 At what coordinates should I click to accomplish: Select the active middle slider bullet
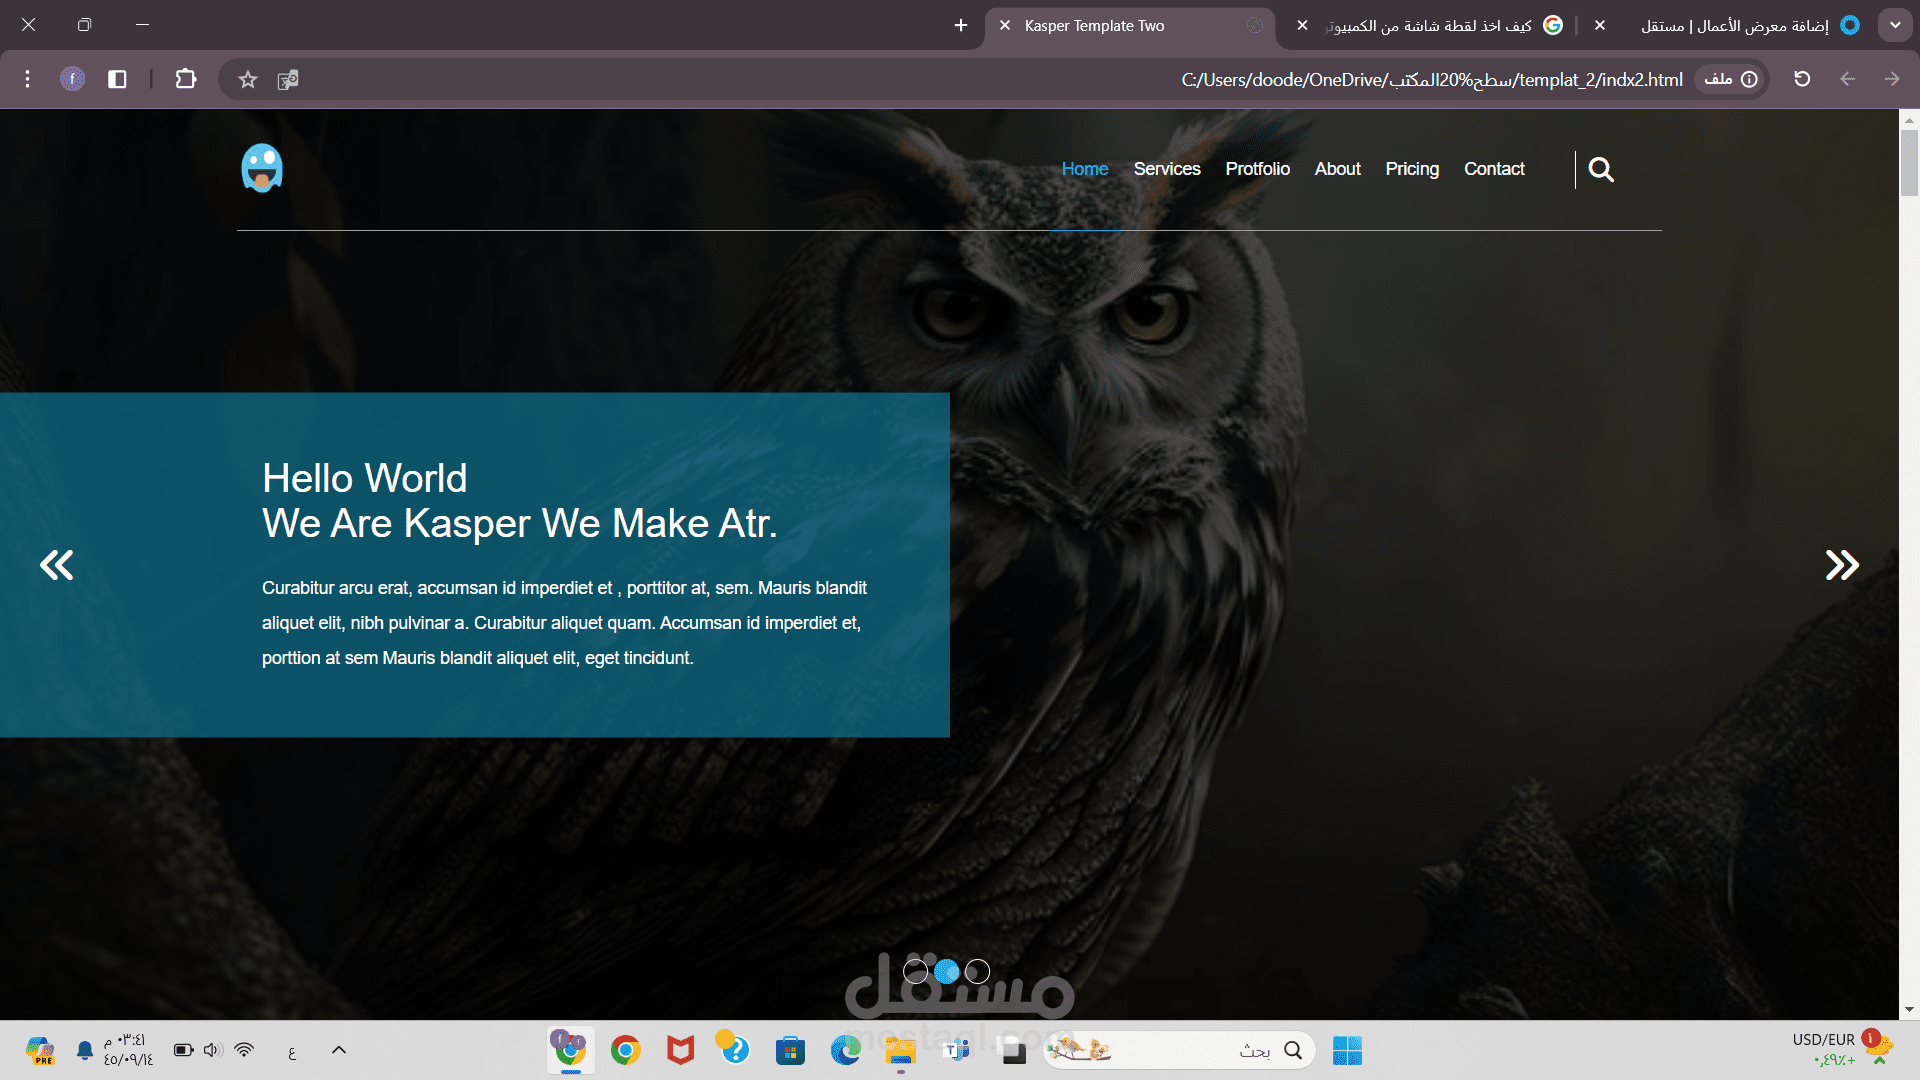click(946, 971)
